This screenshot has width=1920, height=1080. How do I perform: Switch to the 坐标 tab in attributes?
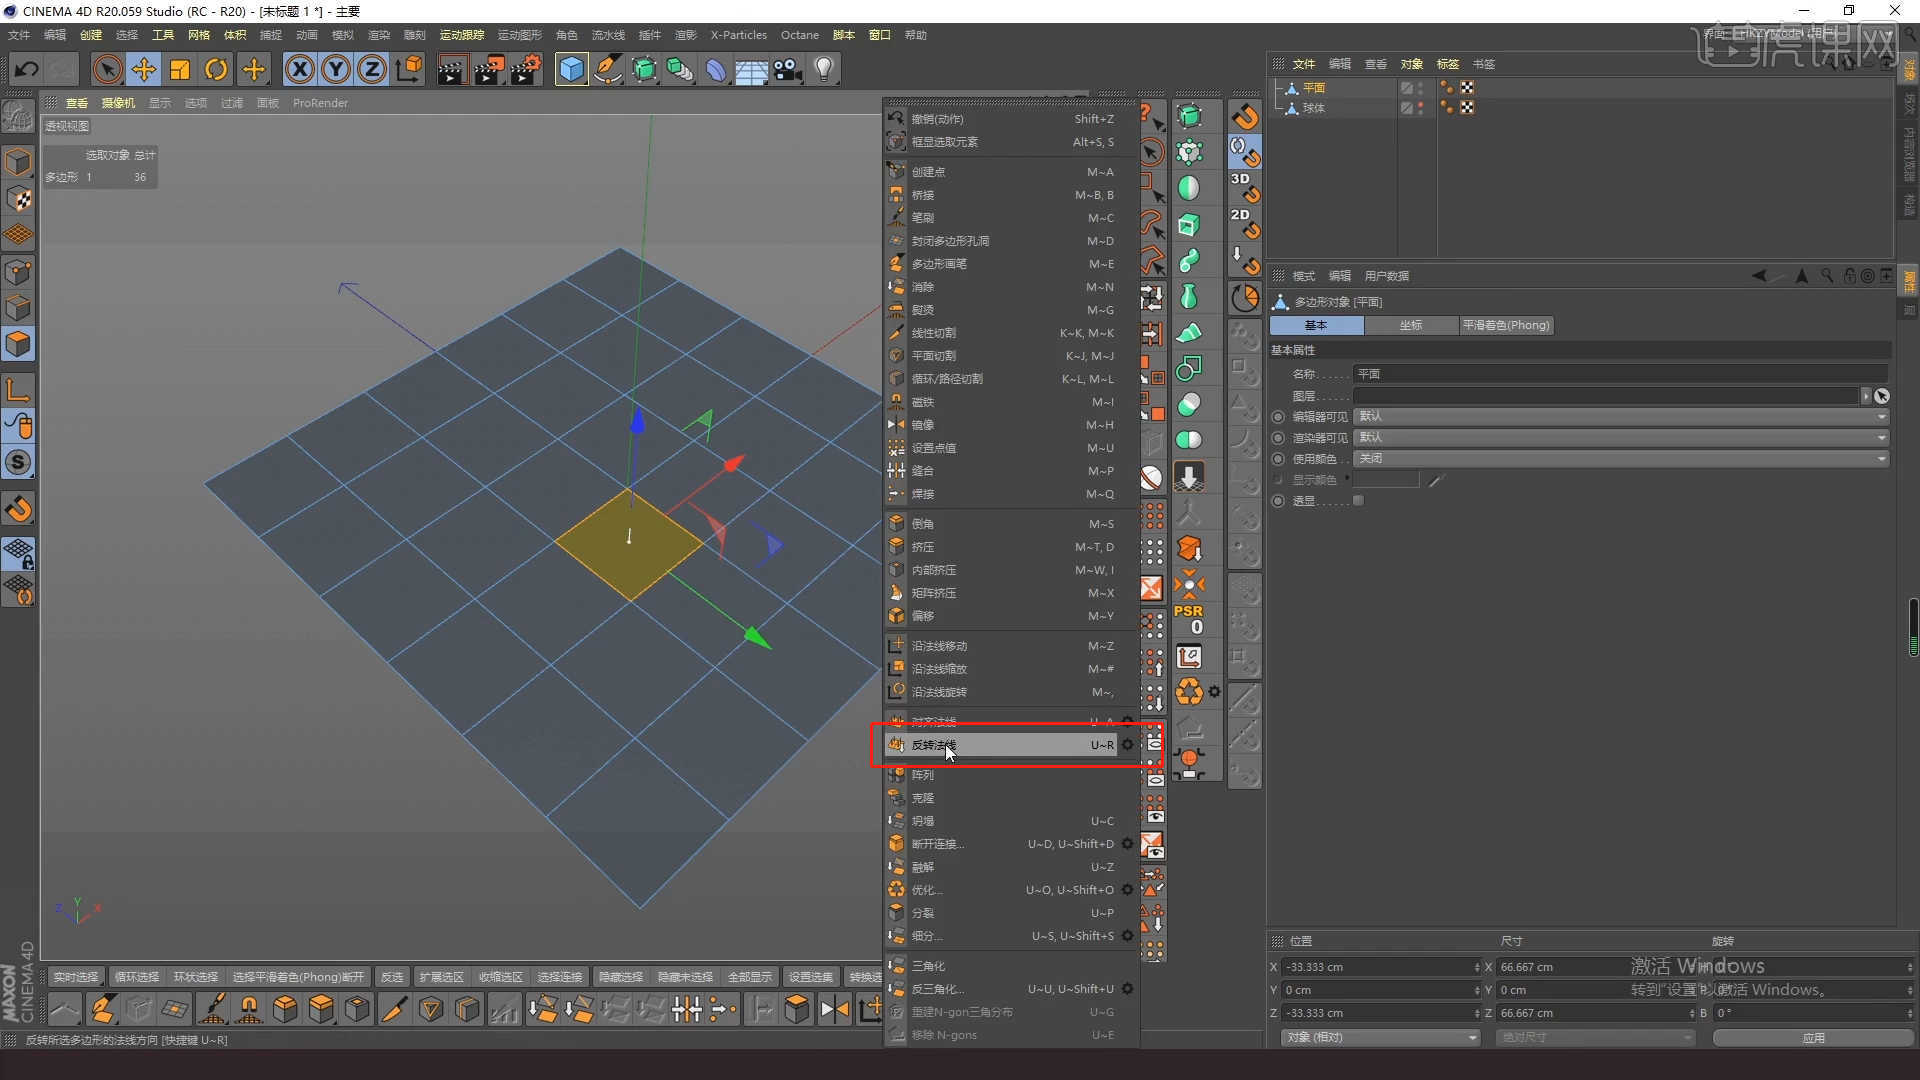pos(1412,325)
